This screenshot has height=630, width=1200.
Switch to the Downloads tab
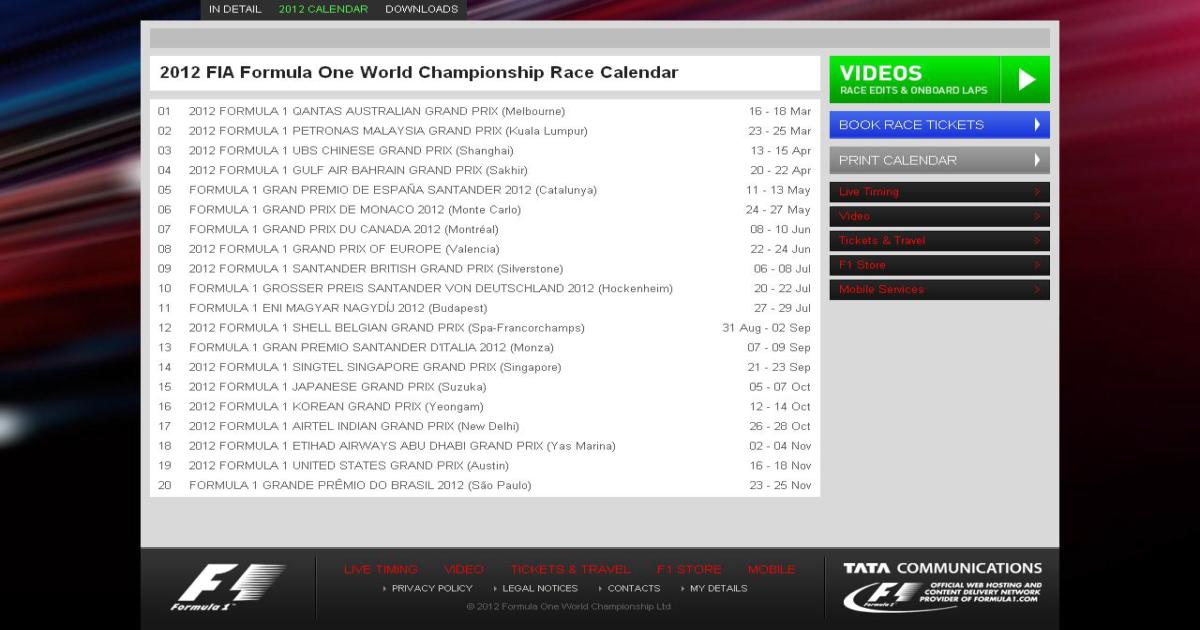[421, 9]
